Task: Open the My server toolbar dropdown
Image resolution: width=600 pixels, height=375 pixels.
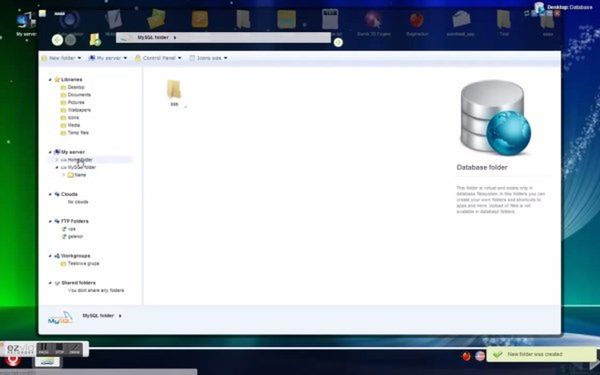Action: click(x=108, y=58)
